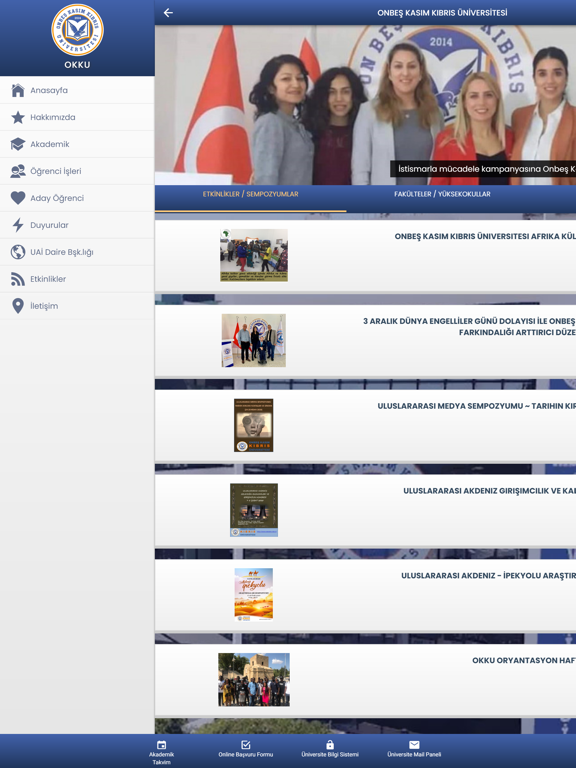This screenshot has height=768, width=576.
Task: Click the Online Başvuru Formu checkbox icon
Action: pyautogui.click(x=246, y=745)
